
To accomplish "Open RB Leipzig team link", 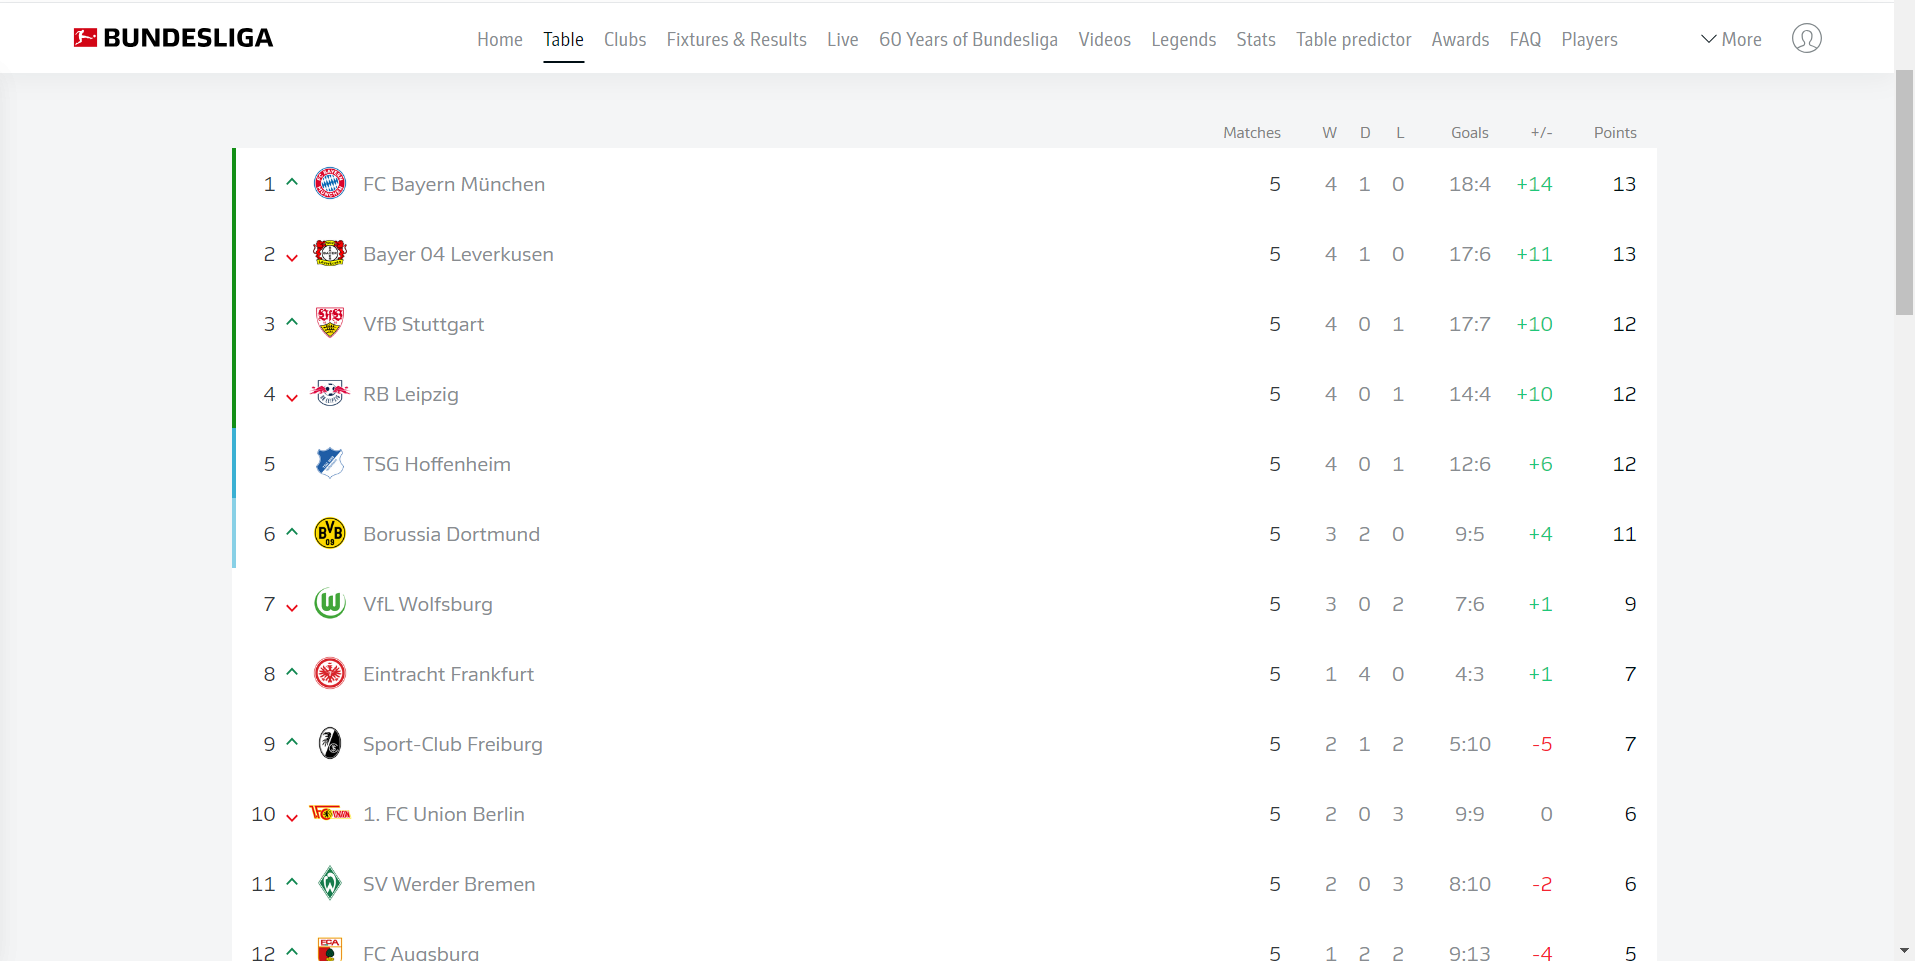I will coord(411,394).
